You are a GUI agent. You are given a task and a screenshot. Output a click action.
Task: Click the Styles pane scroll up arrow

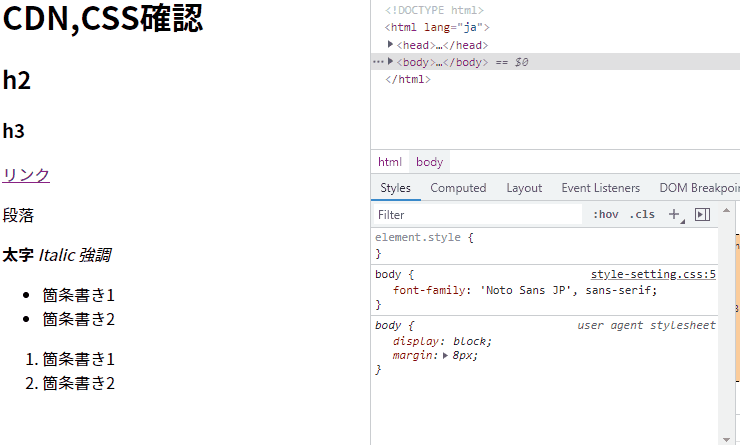(x=726, y=210)
